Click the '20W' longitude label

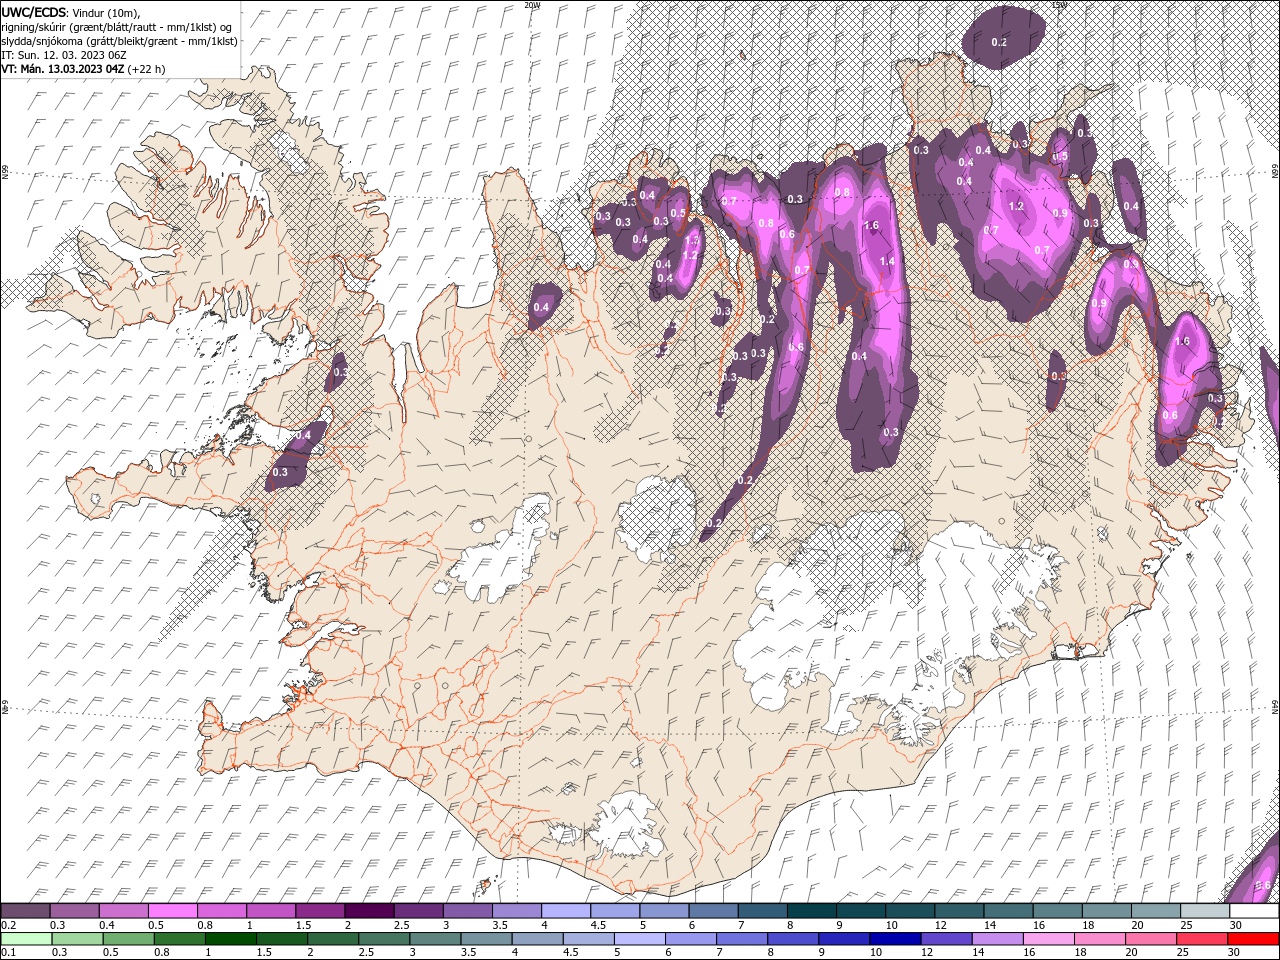click(x=531, y=5)
